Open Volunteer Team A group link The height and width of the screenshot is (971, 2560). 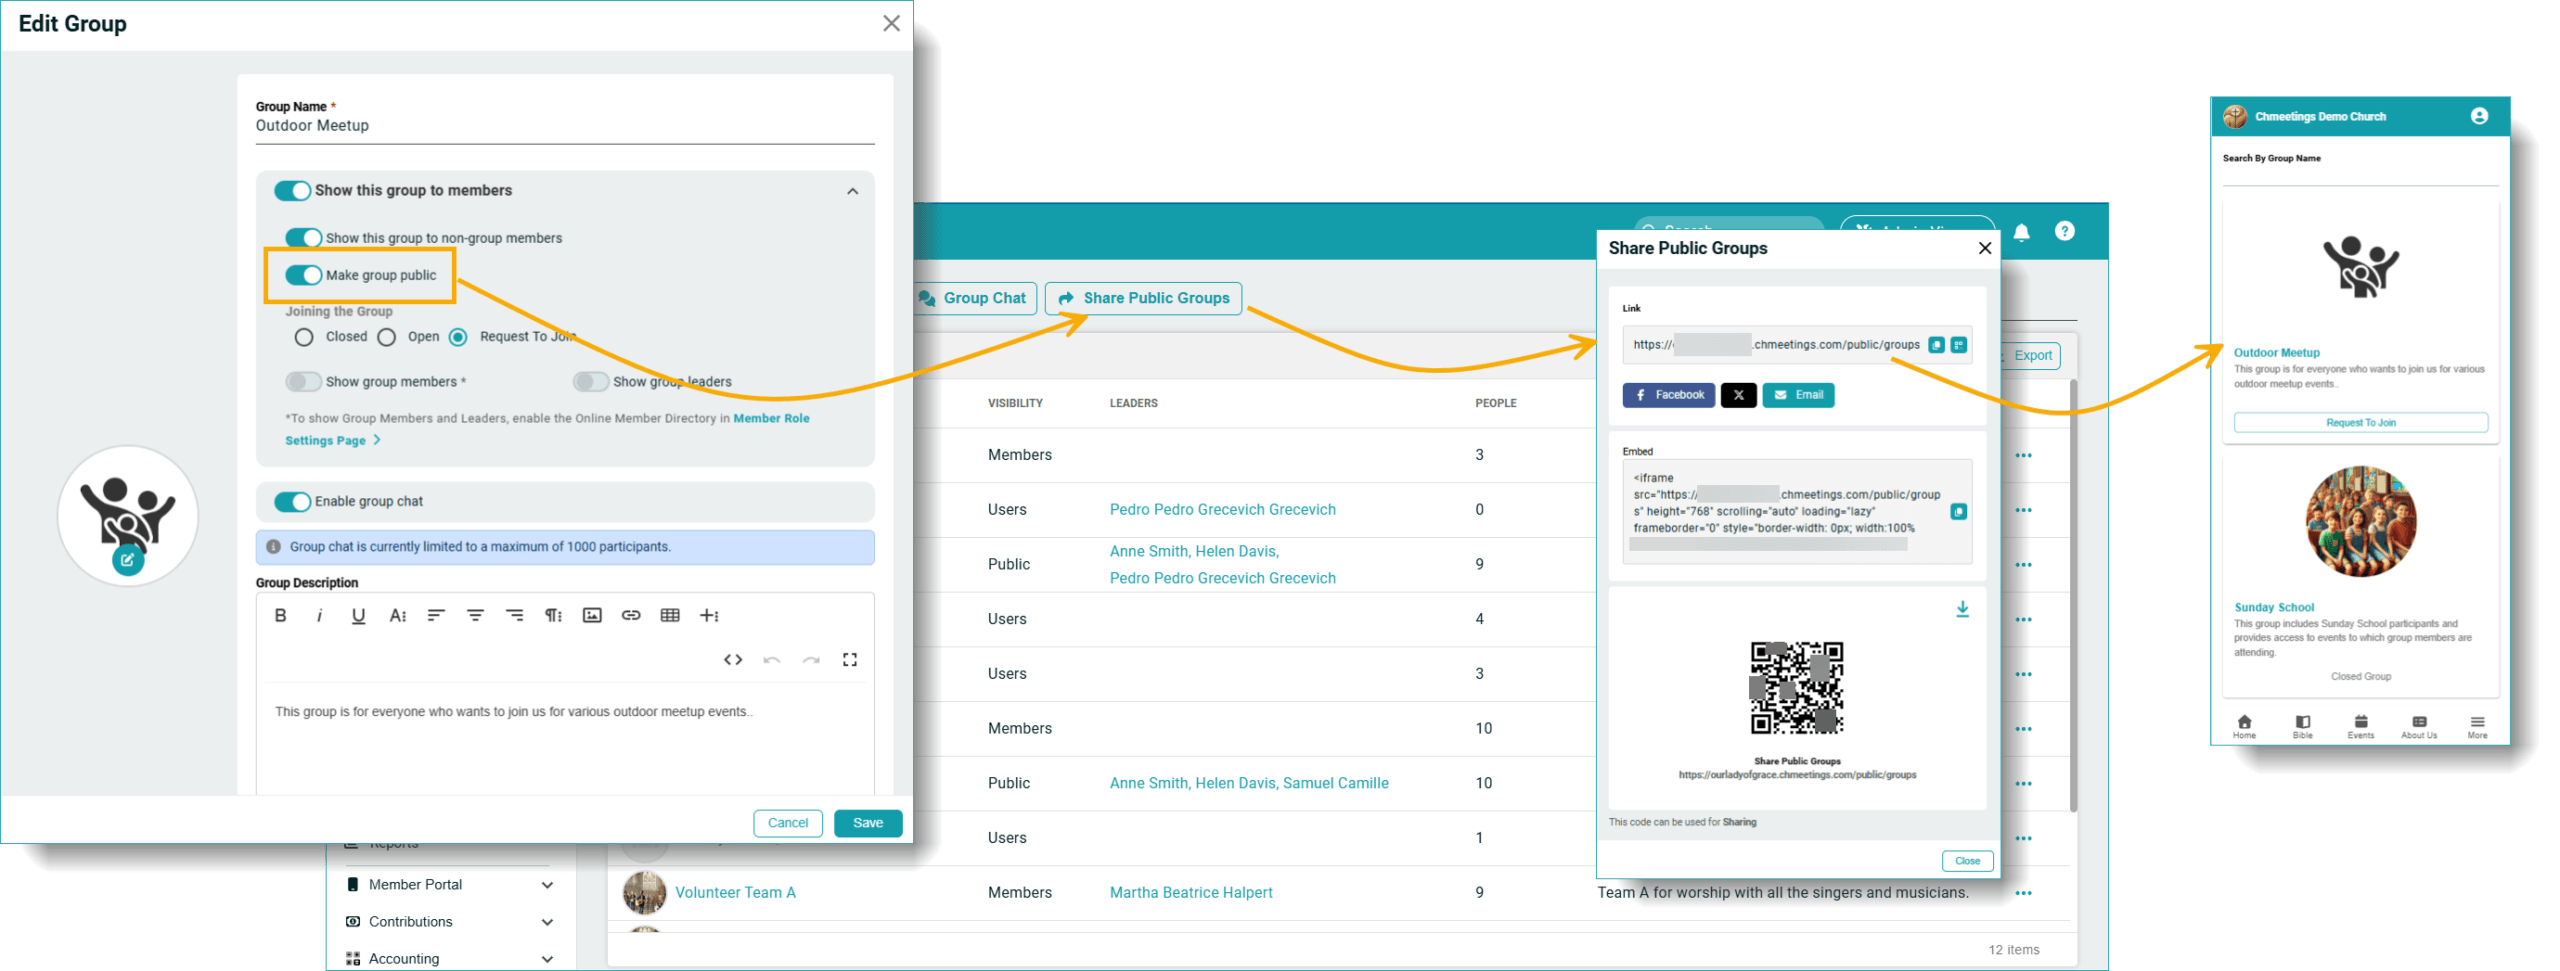(x=735, y=893)
